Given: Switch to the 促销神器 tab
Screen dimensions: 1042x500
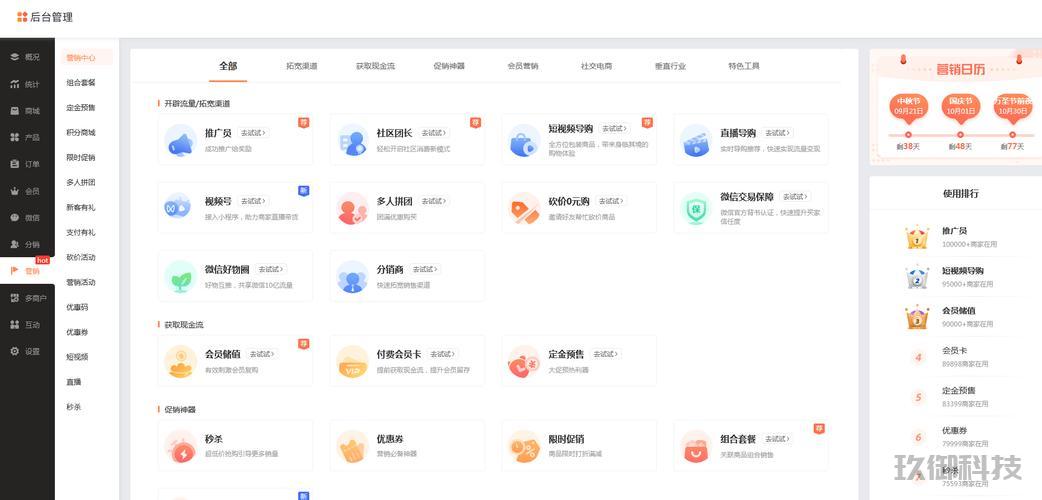Looking at the screenshot, I should [x=449, y=66].
